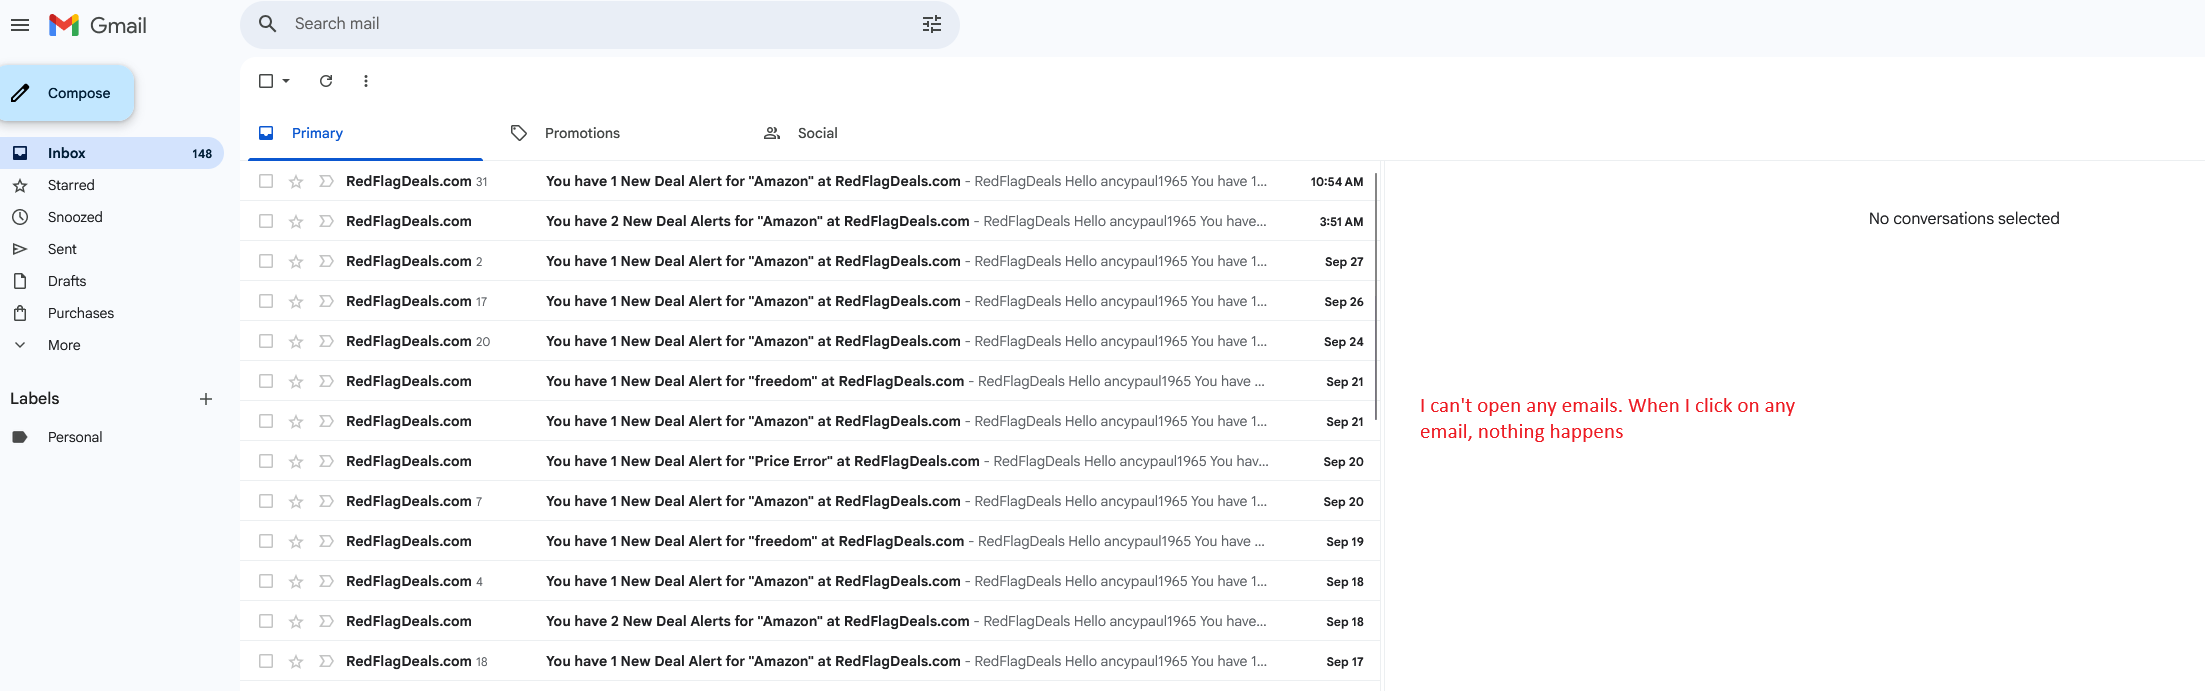Select checkbox of 3:51 AM email
Screen dimensions: 2205x691
click(266, 221)
